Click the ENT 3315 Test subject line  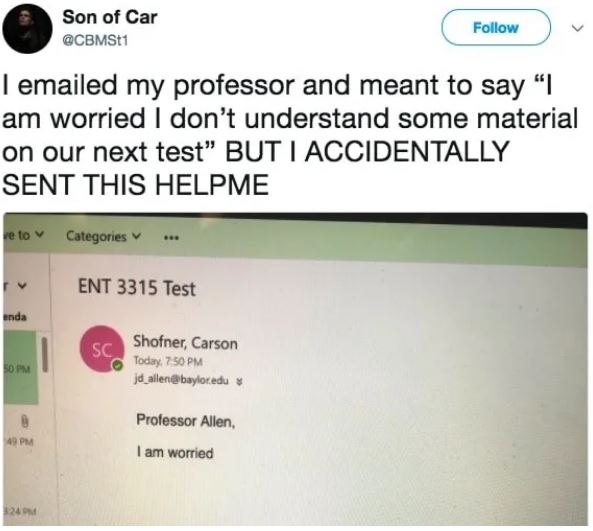click(137, 287)
